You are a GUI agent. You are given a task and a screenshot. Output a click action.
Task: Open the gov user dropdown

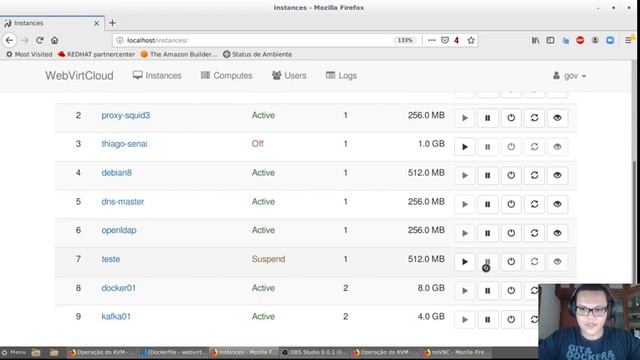(x=569, y=76)
